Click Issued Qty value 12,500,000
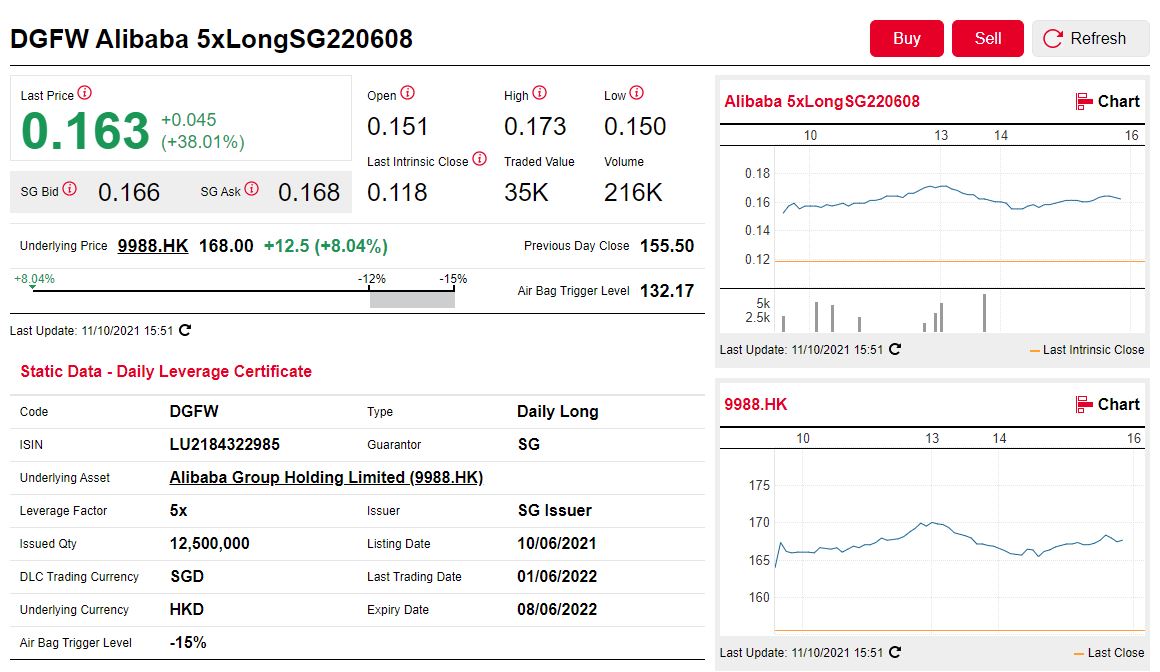The width and height of the screenshot is (1160, 672). [x=209, y=544]
